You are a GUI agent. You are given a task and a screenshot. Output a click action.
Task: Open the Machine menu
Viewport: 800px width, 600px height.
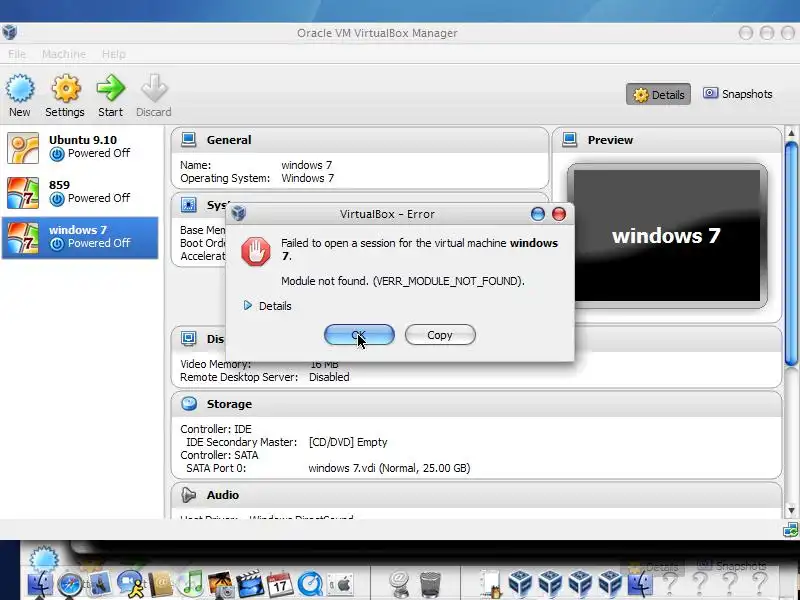(x=64, y=54)
